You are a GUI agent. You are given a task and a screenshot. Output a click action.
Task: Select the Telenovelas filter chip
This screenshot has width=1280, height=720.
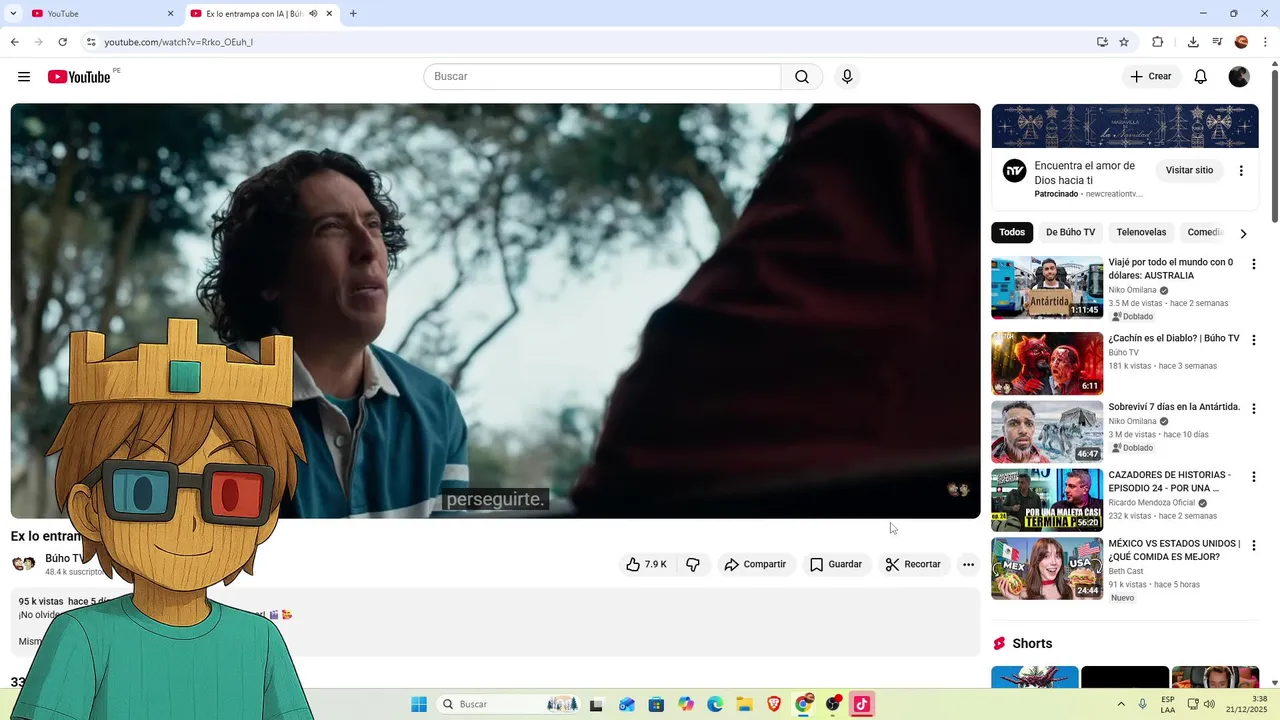1141,232
